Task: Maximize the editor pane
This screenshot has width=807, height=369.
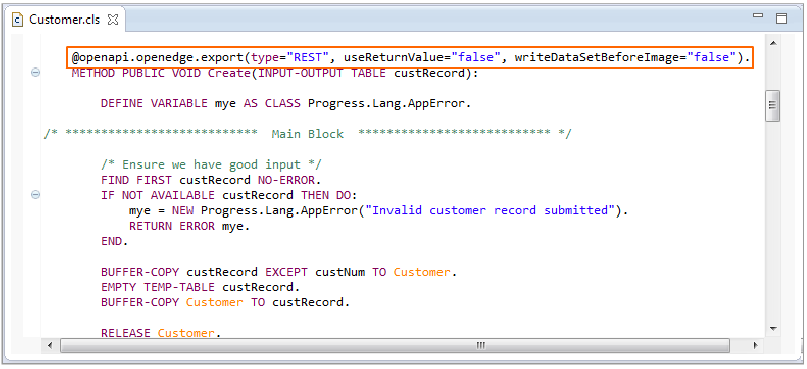Action: [781, 19]
